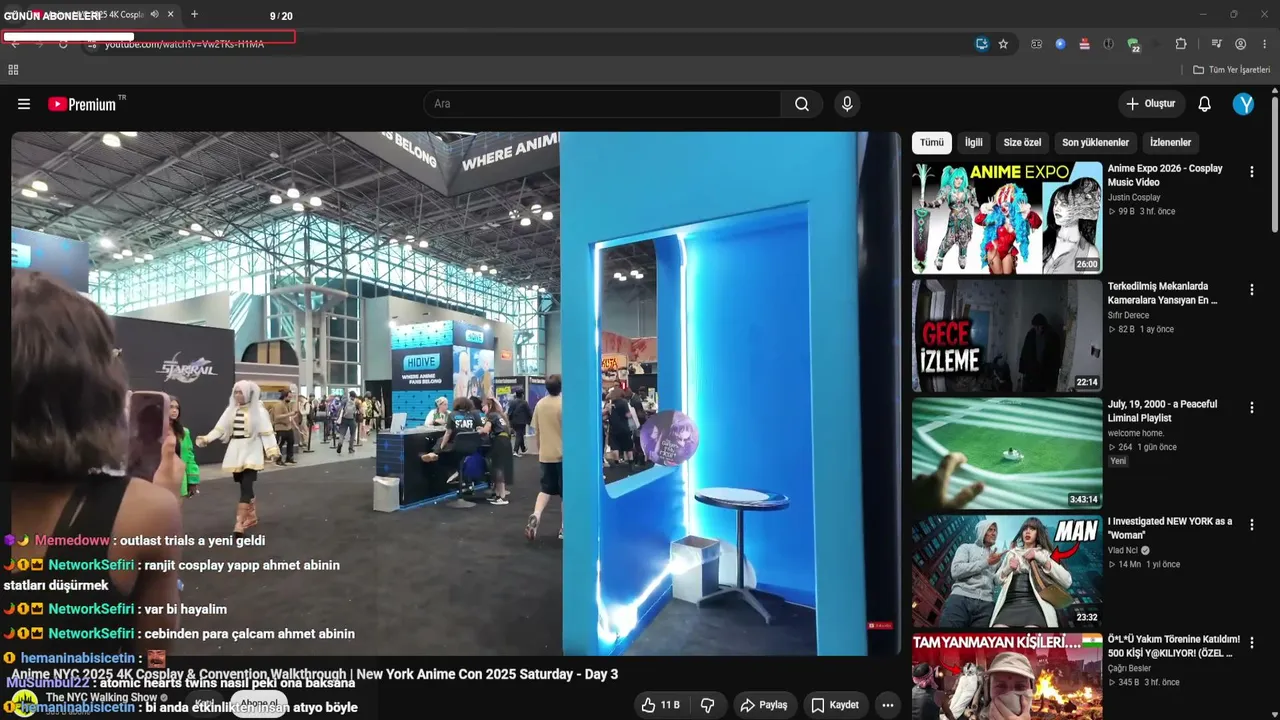Screen dimensions: 1280x720
Task: Open Tam Yanmayan Kişileri video thumbnail
Action: coord(1007,676)
